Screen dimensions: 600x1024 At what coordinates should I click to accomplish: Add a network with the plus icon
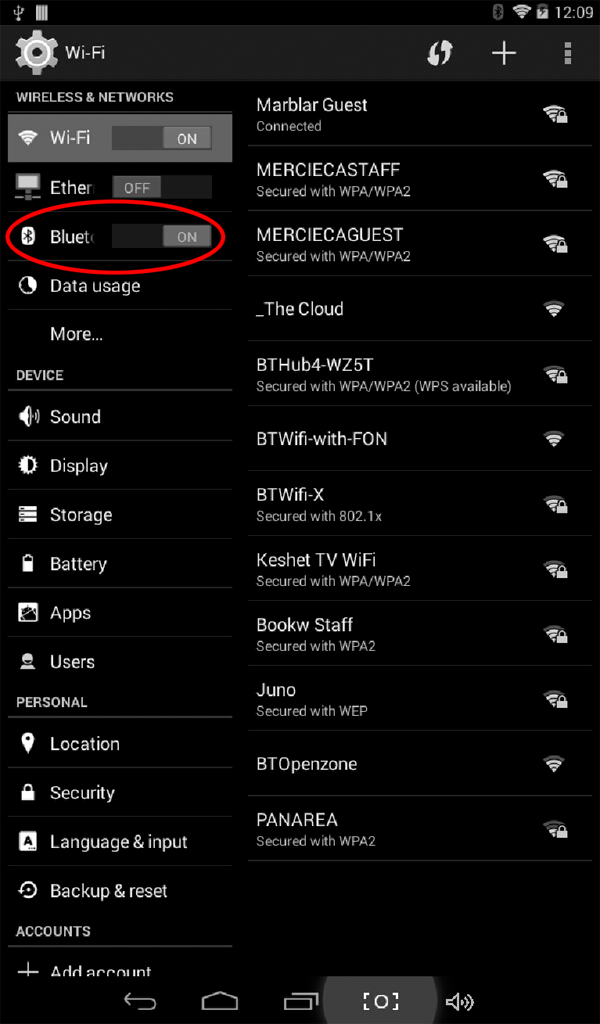coord(503,53)
